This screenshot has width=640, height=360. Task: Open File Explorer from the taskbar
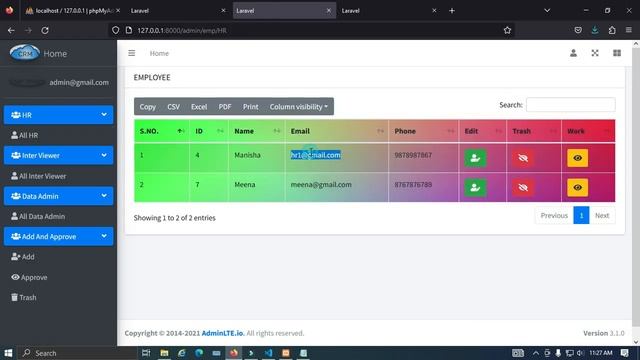point(164,353)
